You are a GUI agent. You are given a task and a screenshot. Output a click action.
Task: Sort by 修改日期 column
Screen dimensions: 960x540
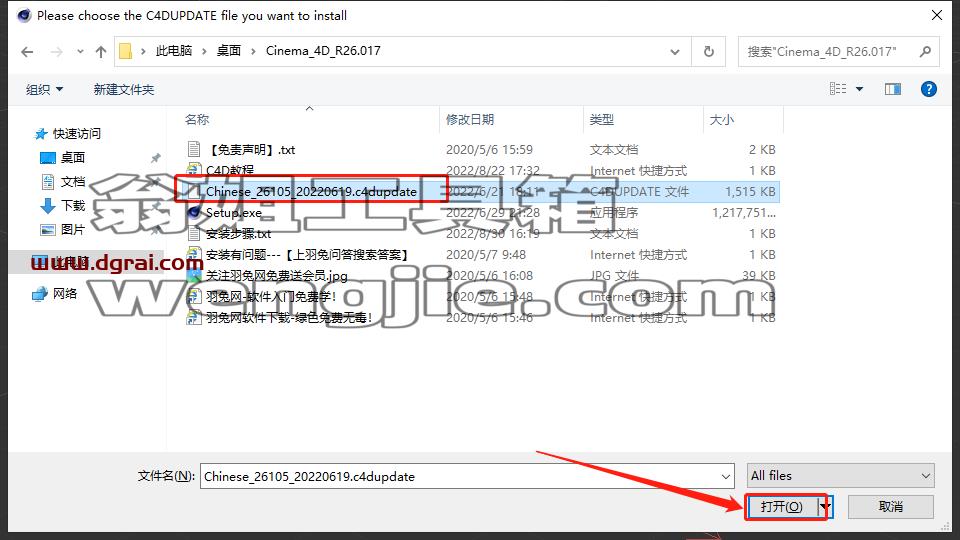[x=470, y=119]
